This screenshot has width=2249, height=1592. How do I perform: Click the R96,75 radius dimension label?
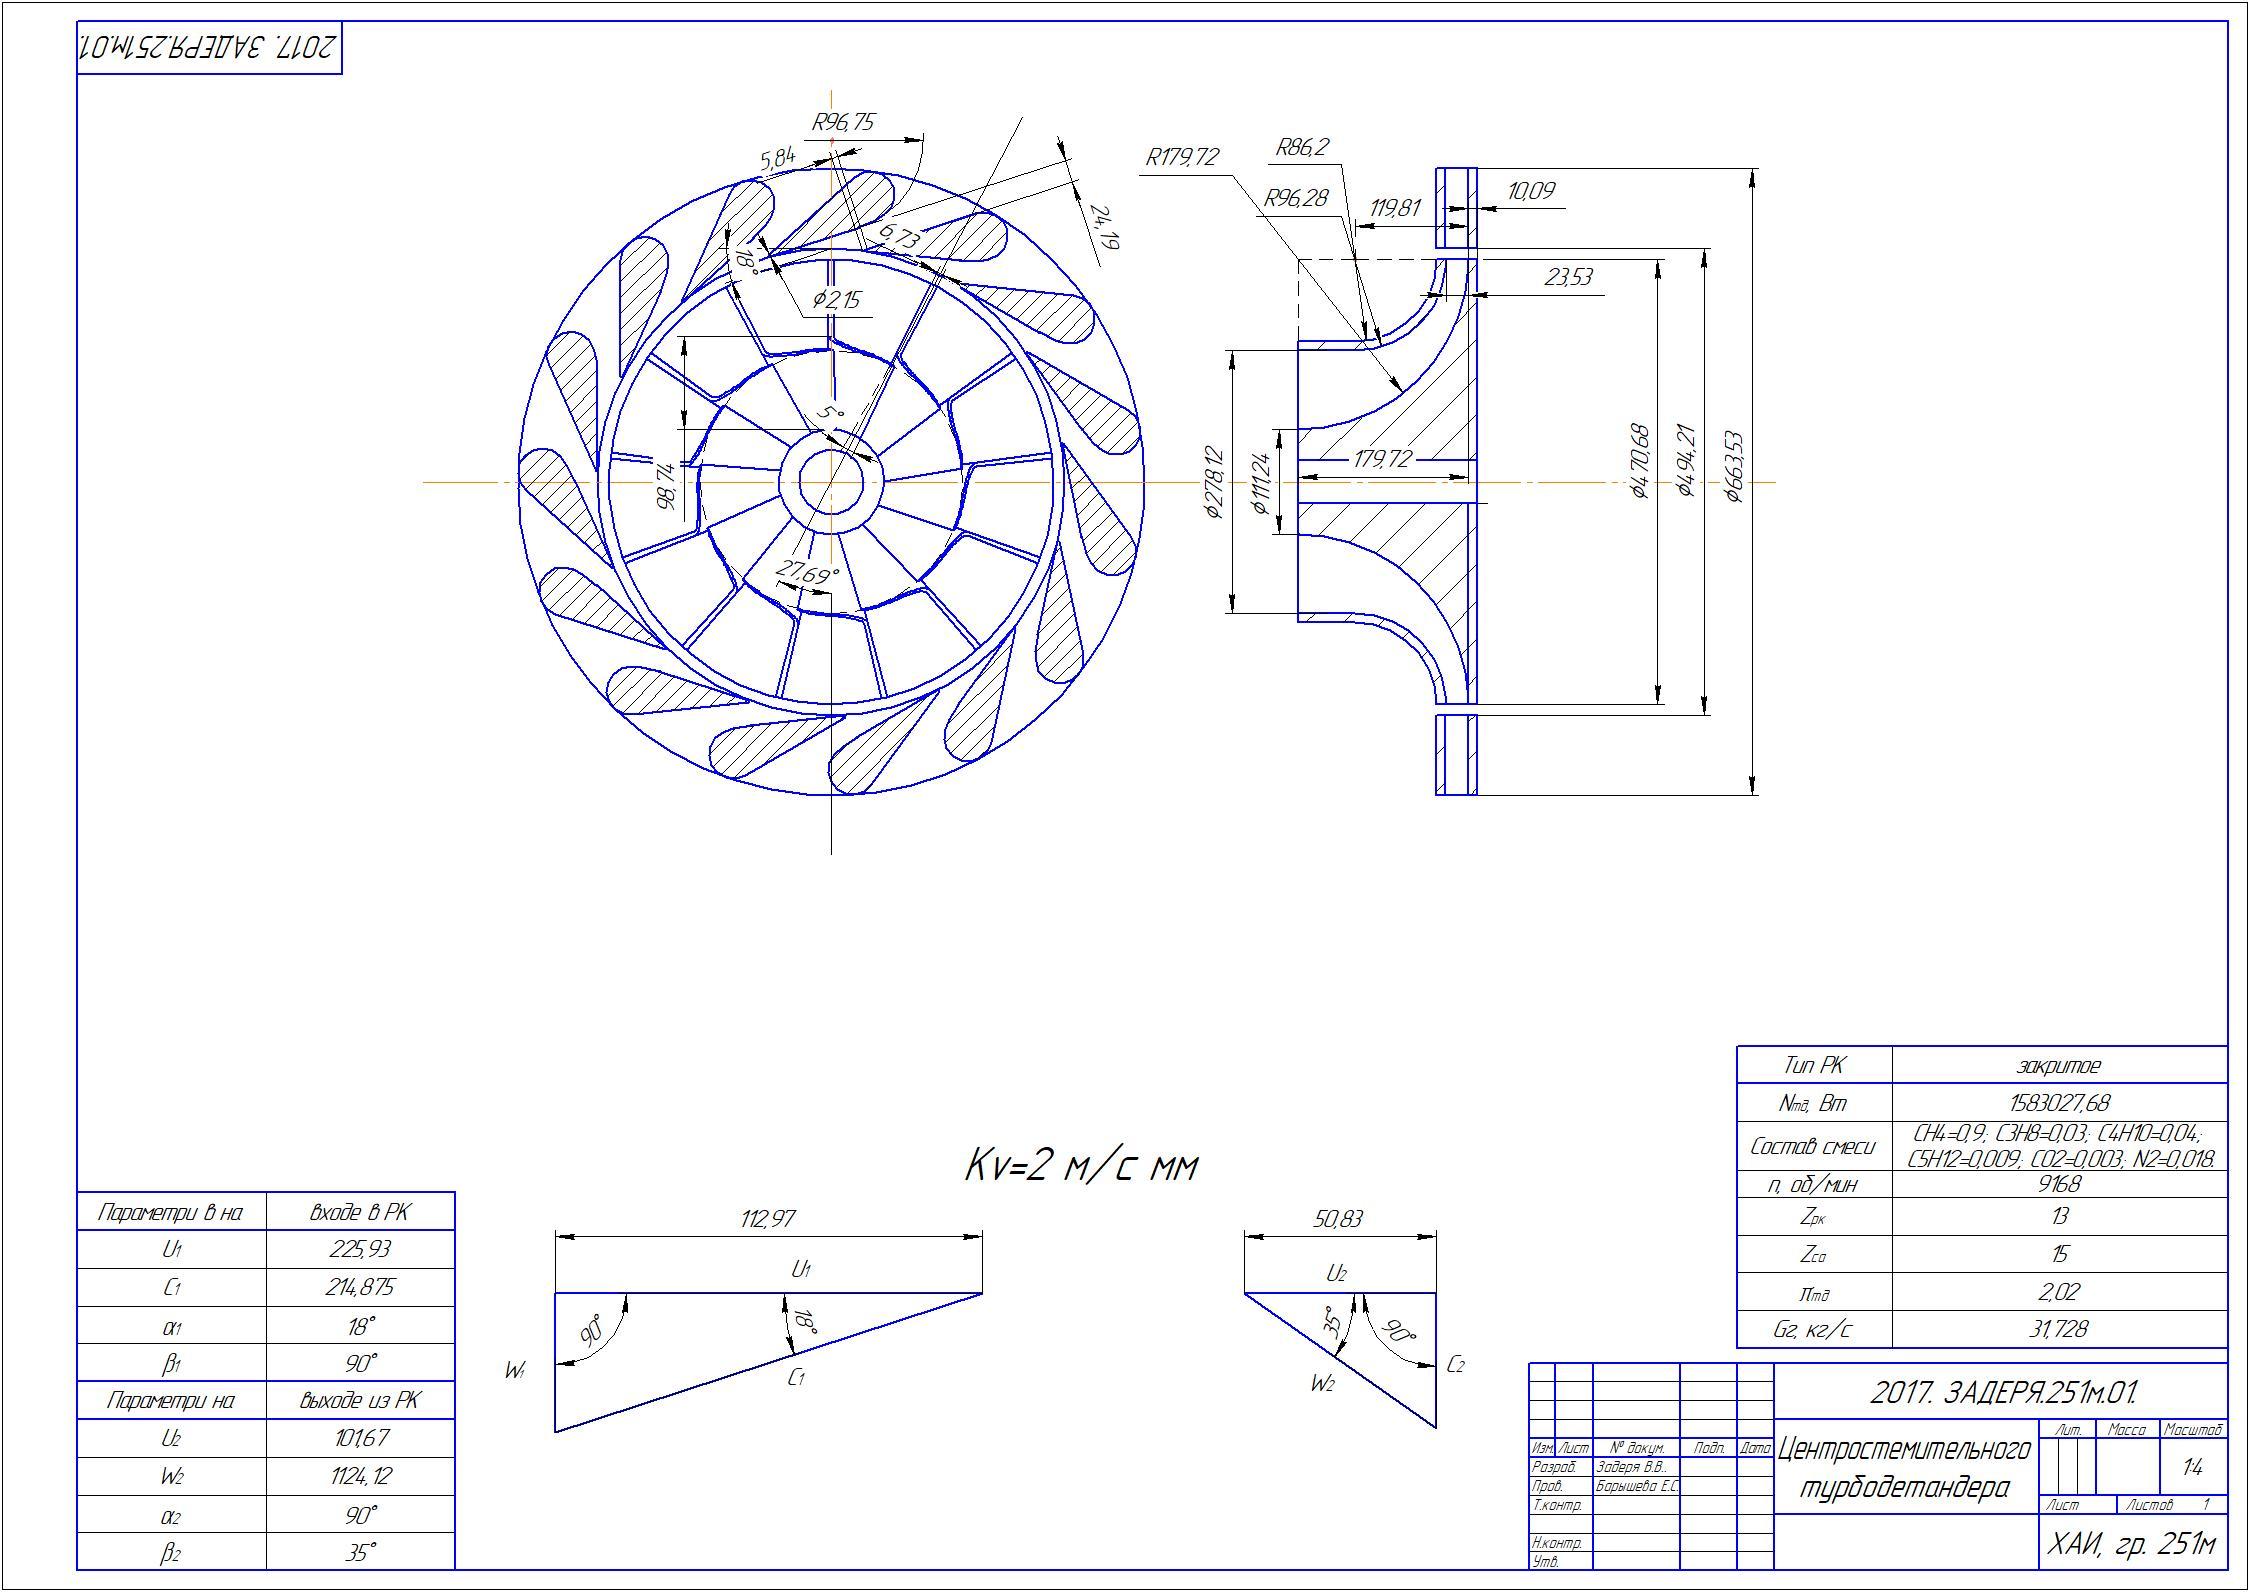point(843,123)
